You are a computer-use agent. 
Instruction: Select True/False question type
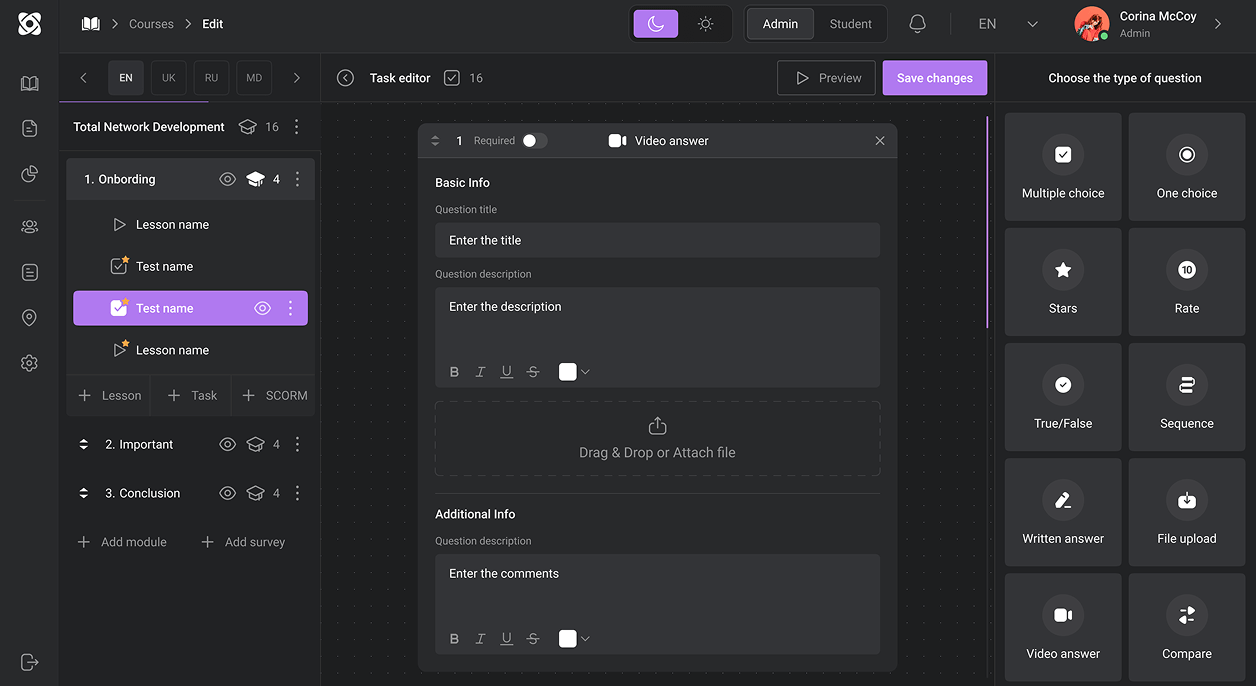[1063, 397]
